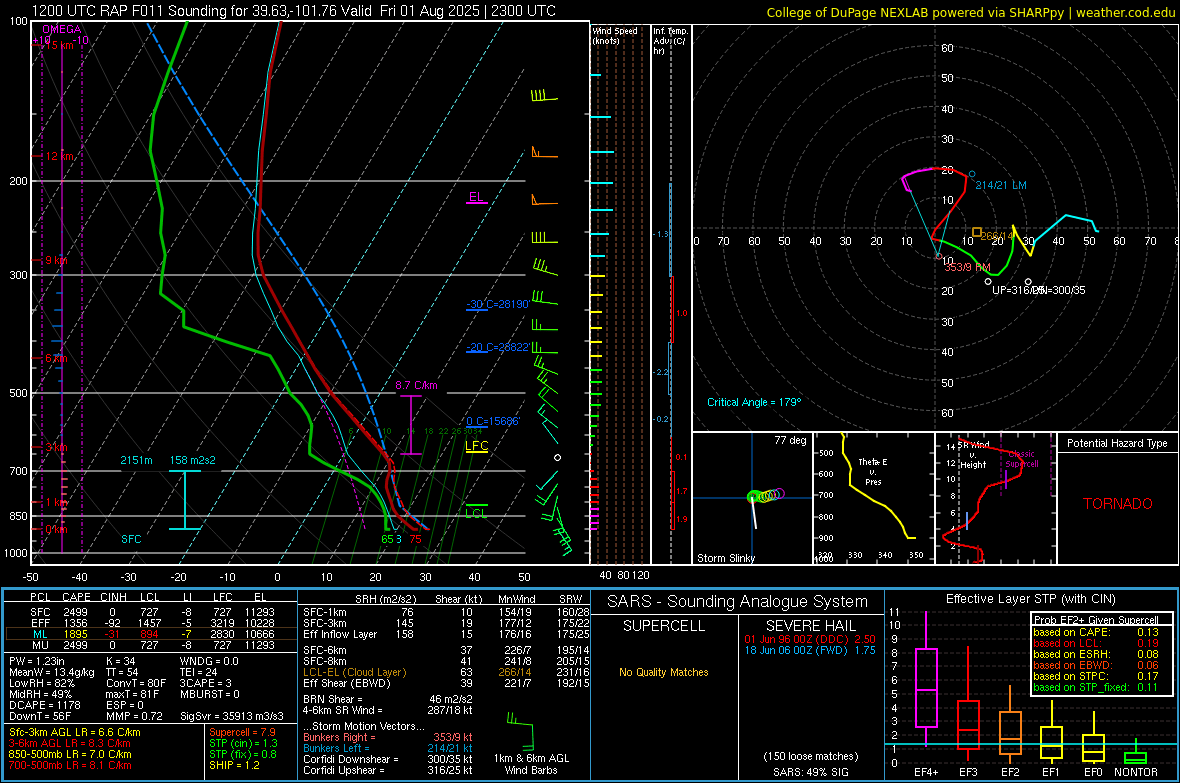
Task: Click the 'PW = 1.23in' value
Action: coord(37,661)
